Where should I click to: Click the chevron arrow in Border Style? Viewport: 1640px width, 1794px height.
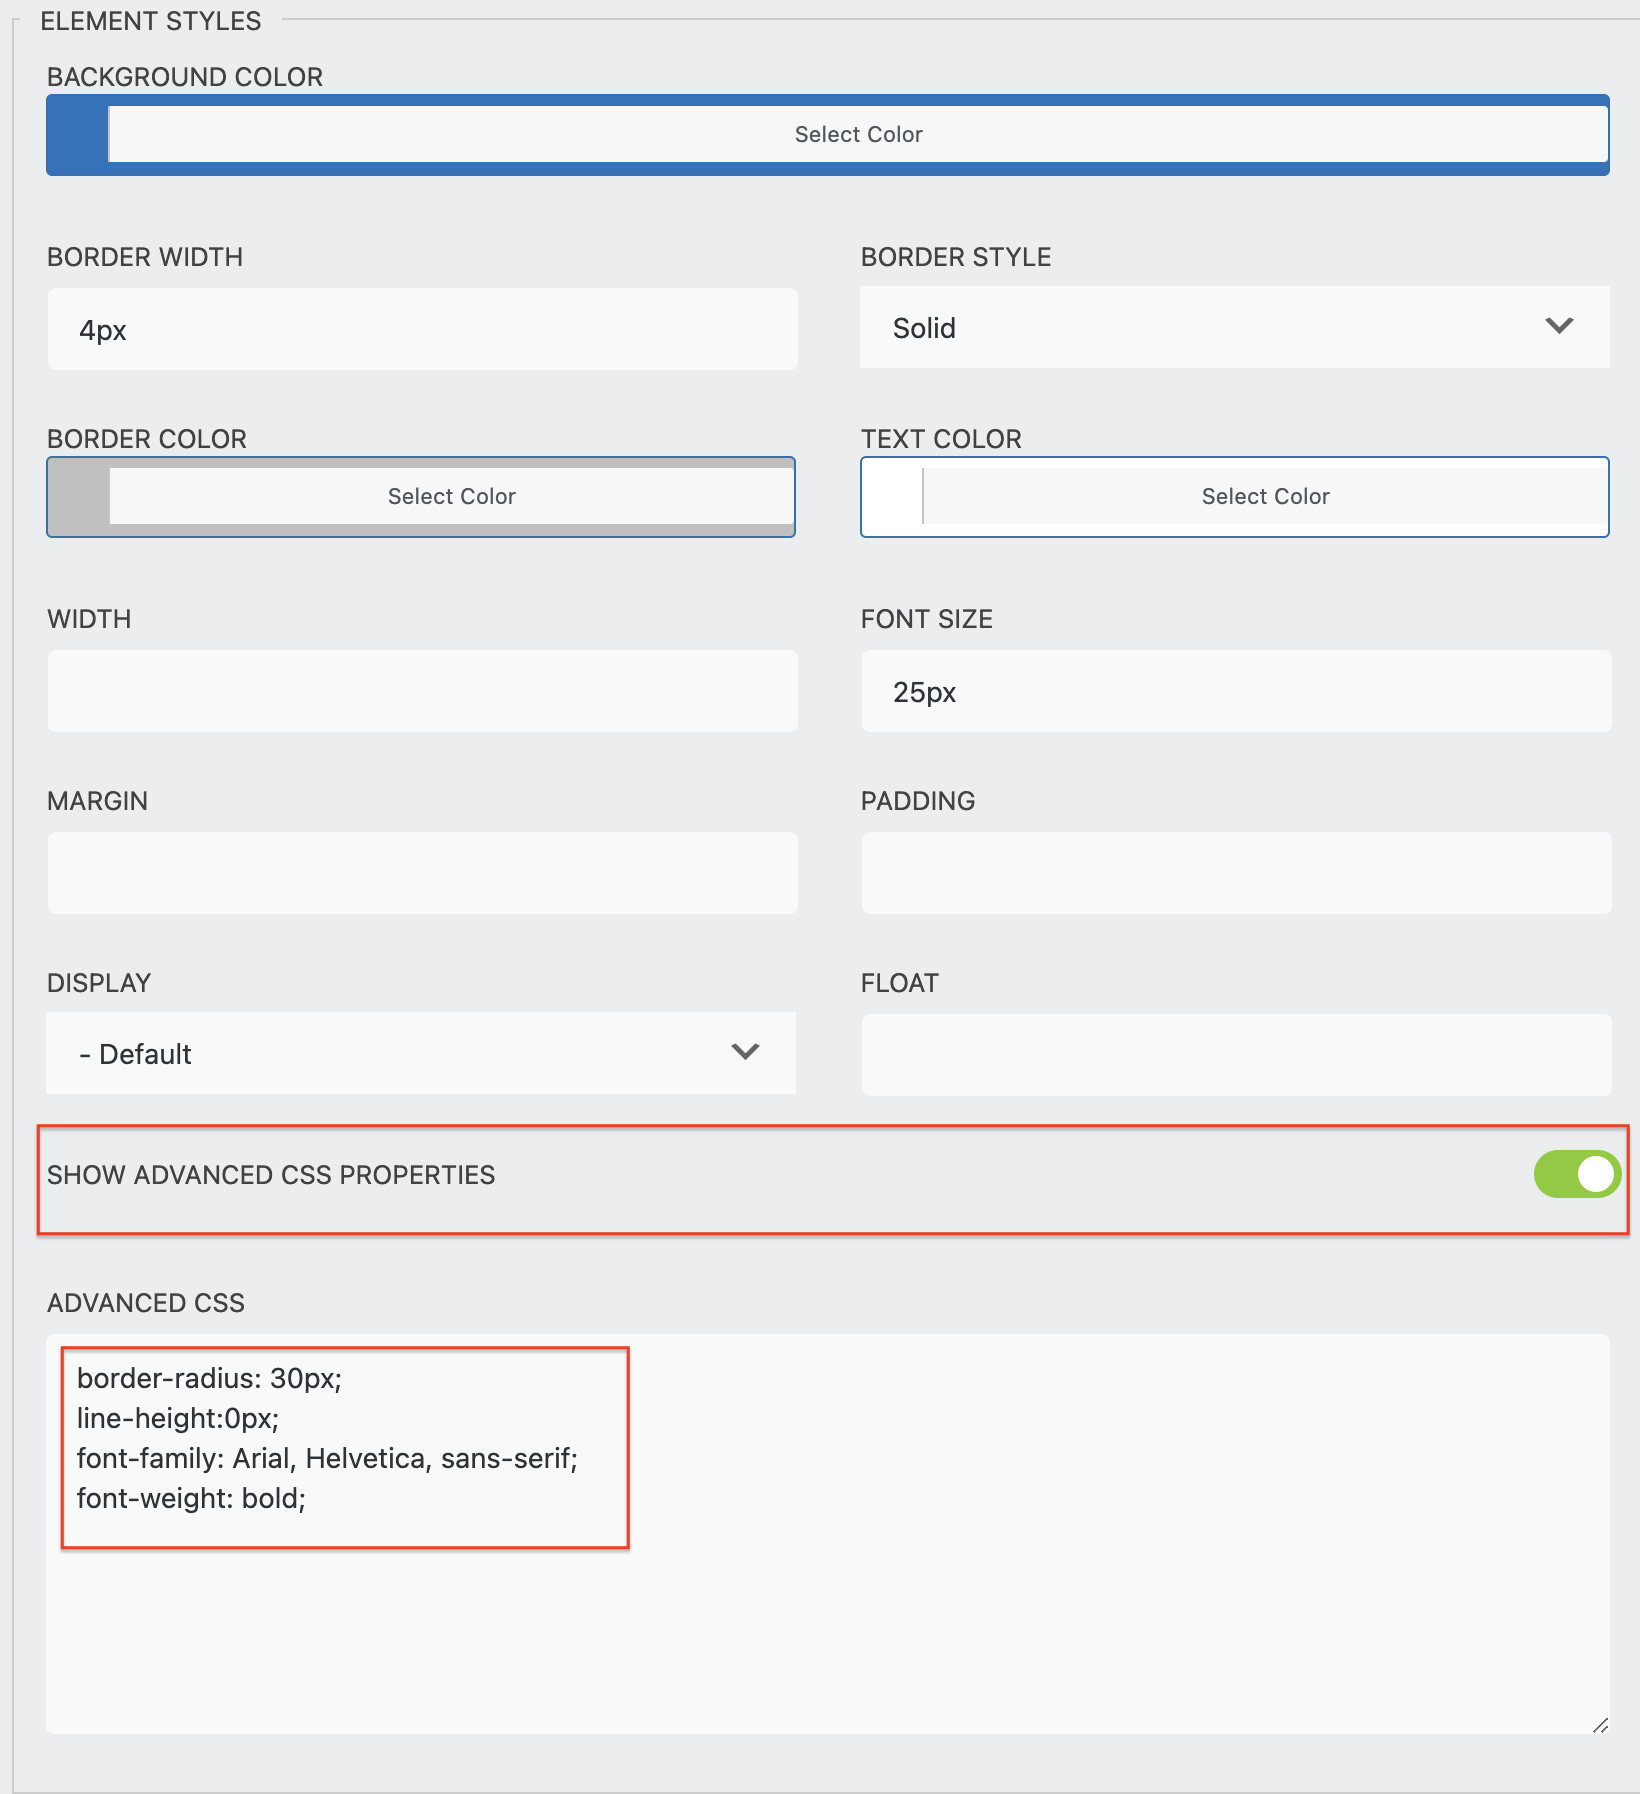click(x=1558, y=327)
